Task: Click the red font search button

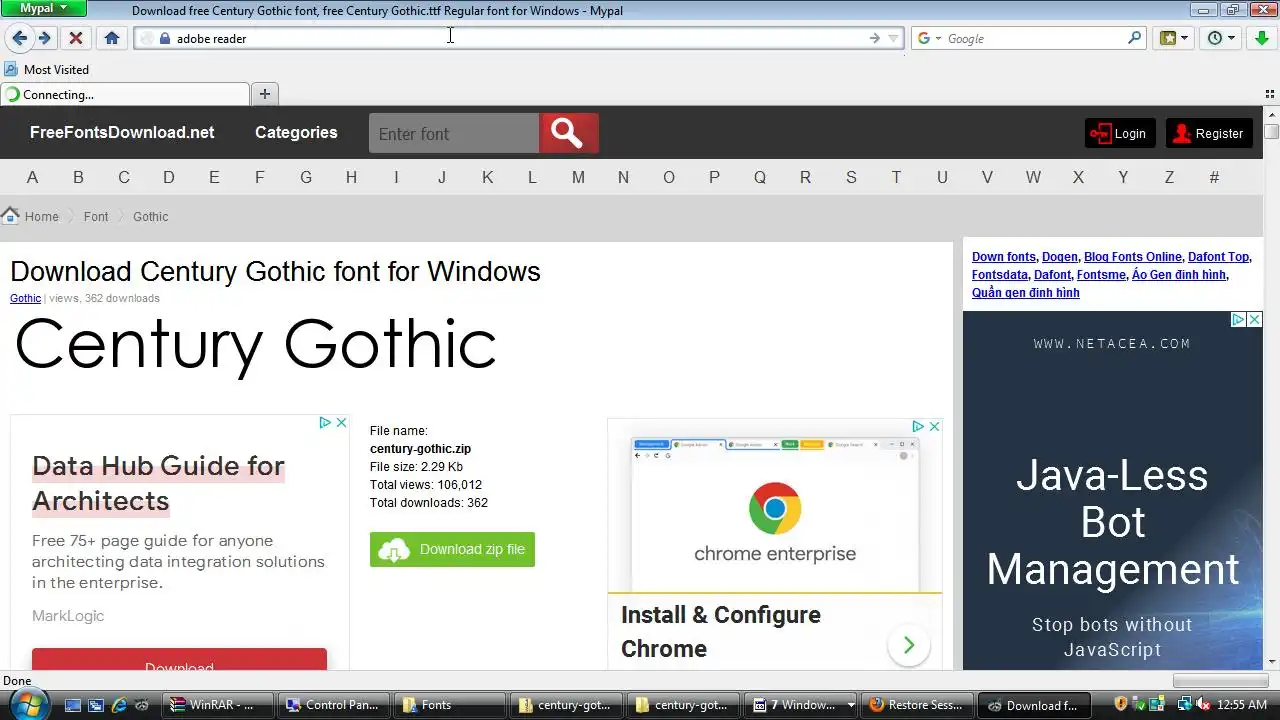Action: point(569,133)
